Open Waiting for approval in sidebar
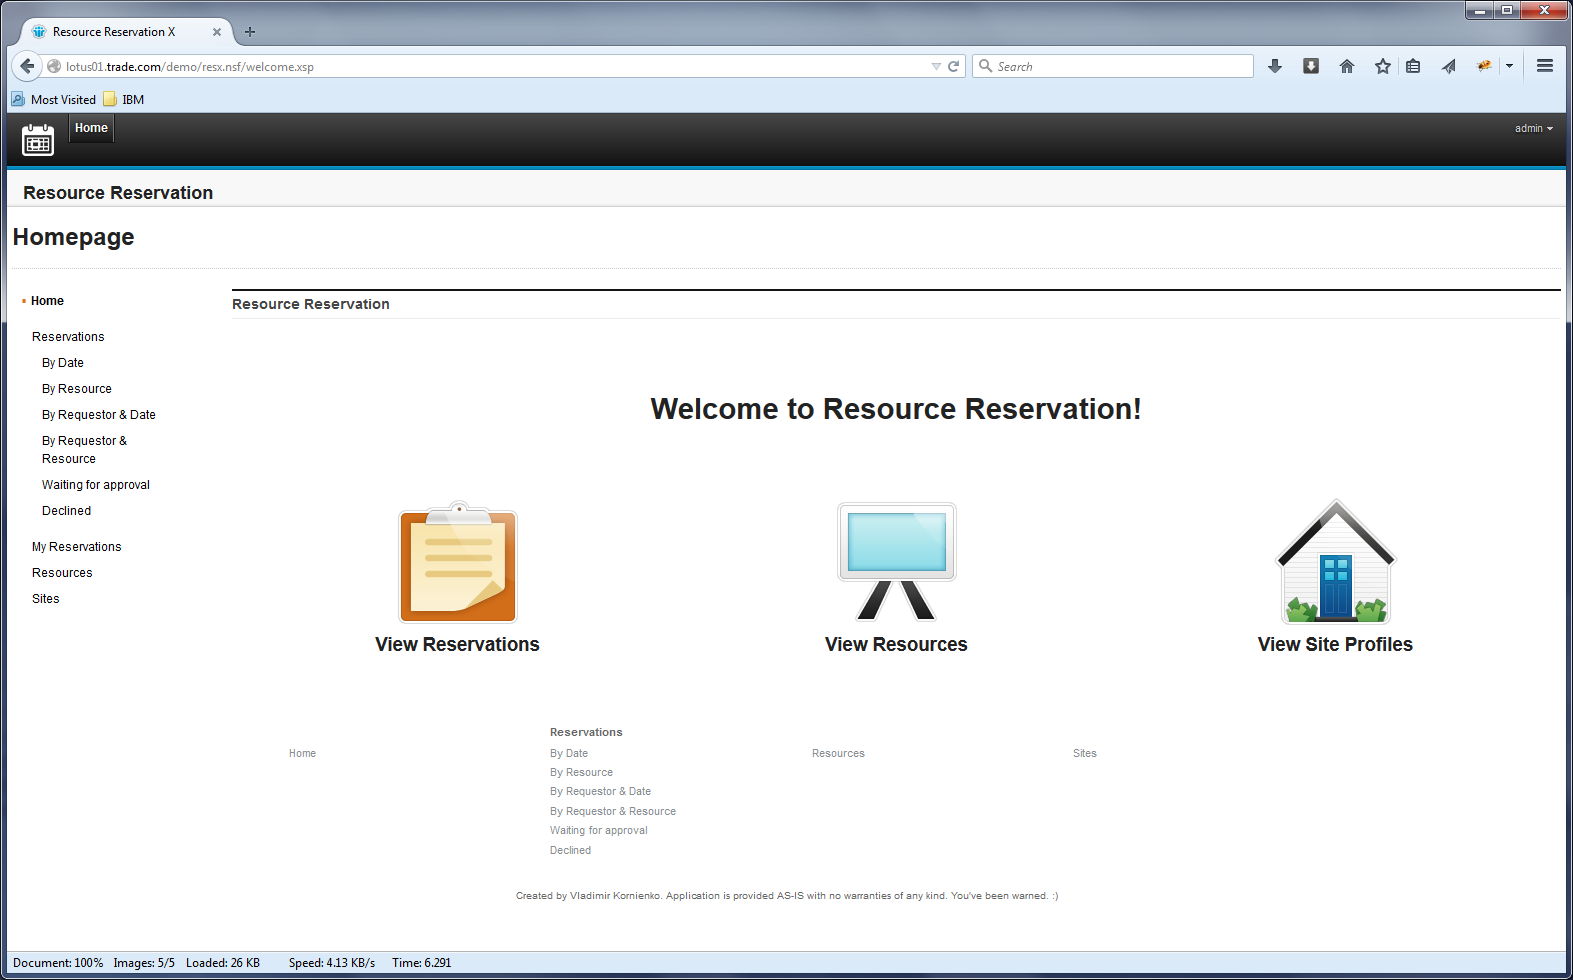1573x980 pixels. [96, 485]
